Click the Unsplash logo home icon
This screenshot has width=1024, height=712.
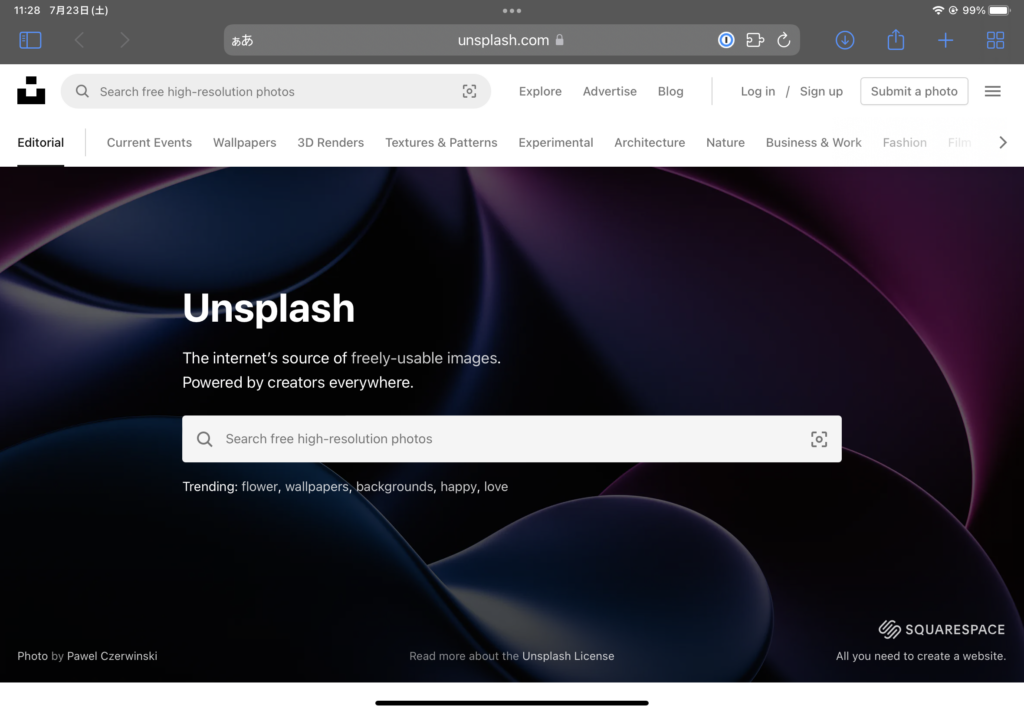tap(31, 91)
